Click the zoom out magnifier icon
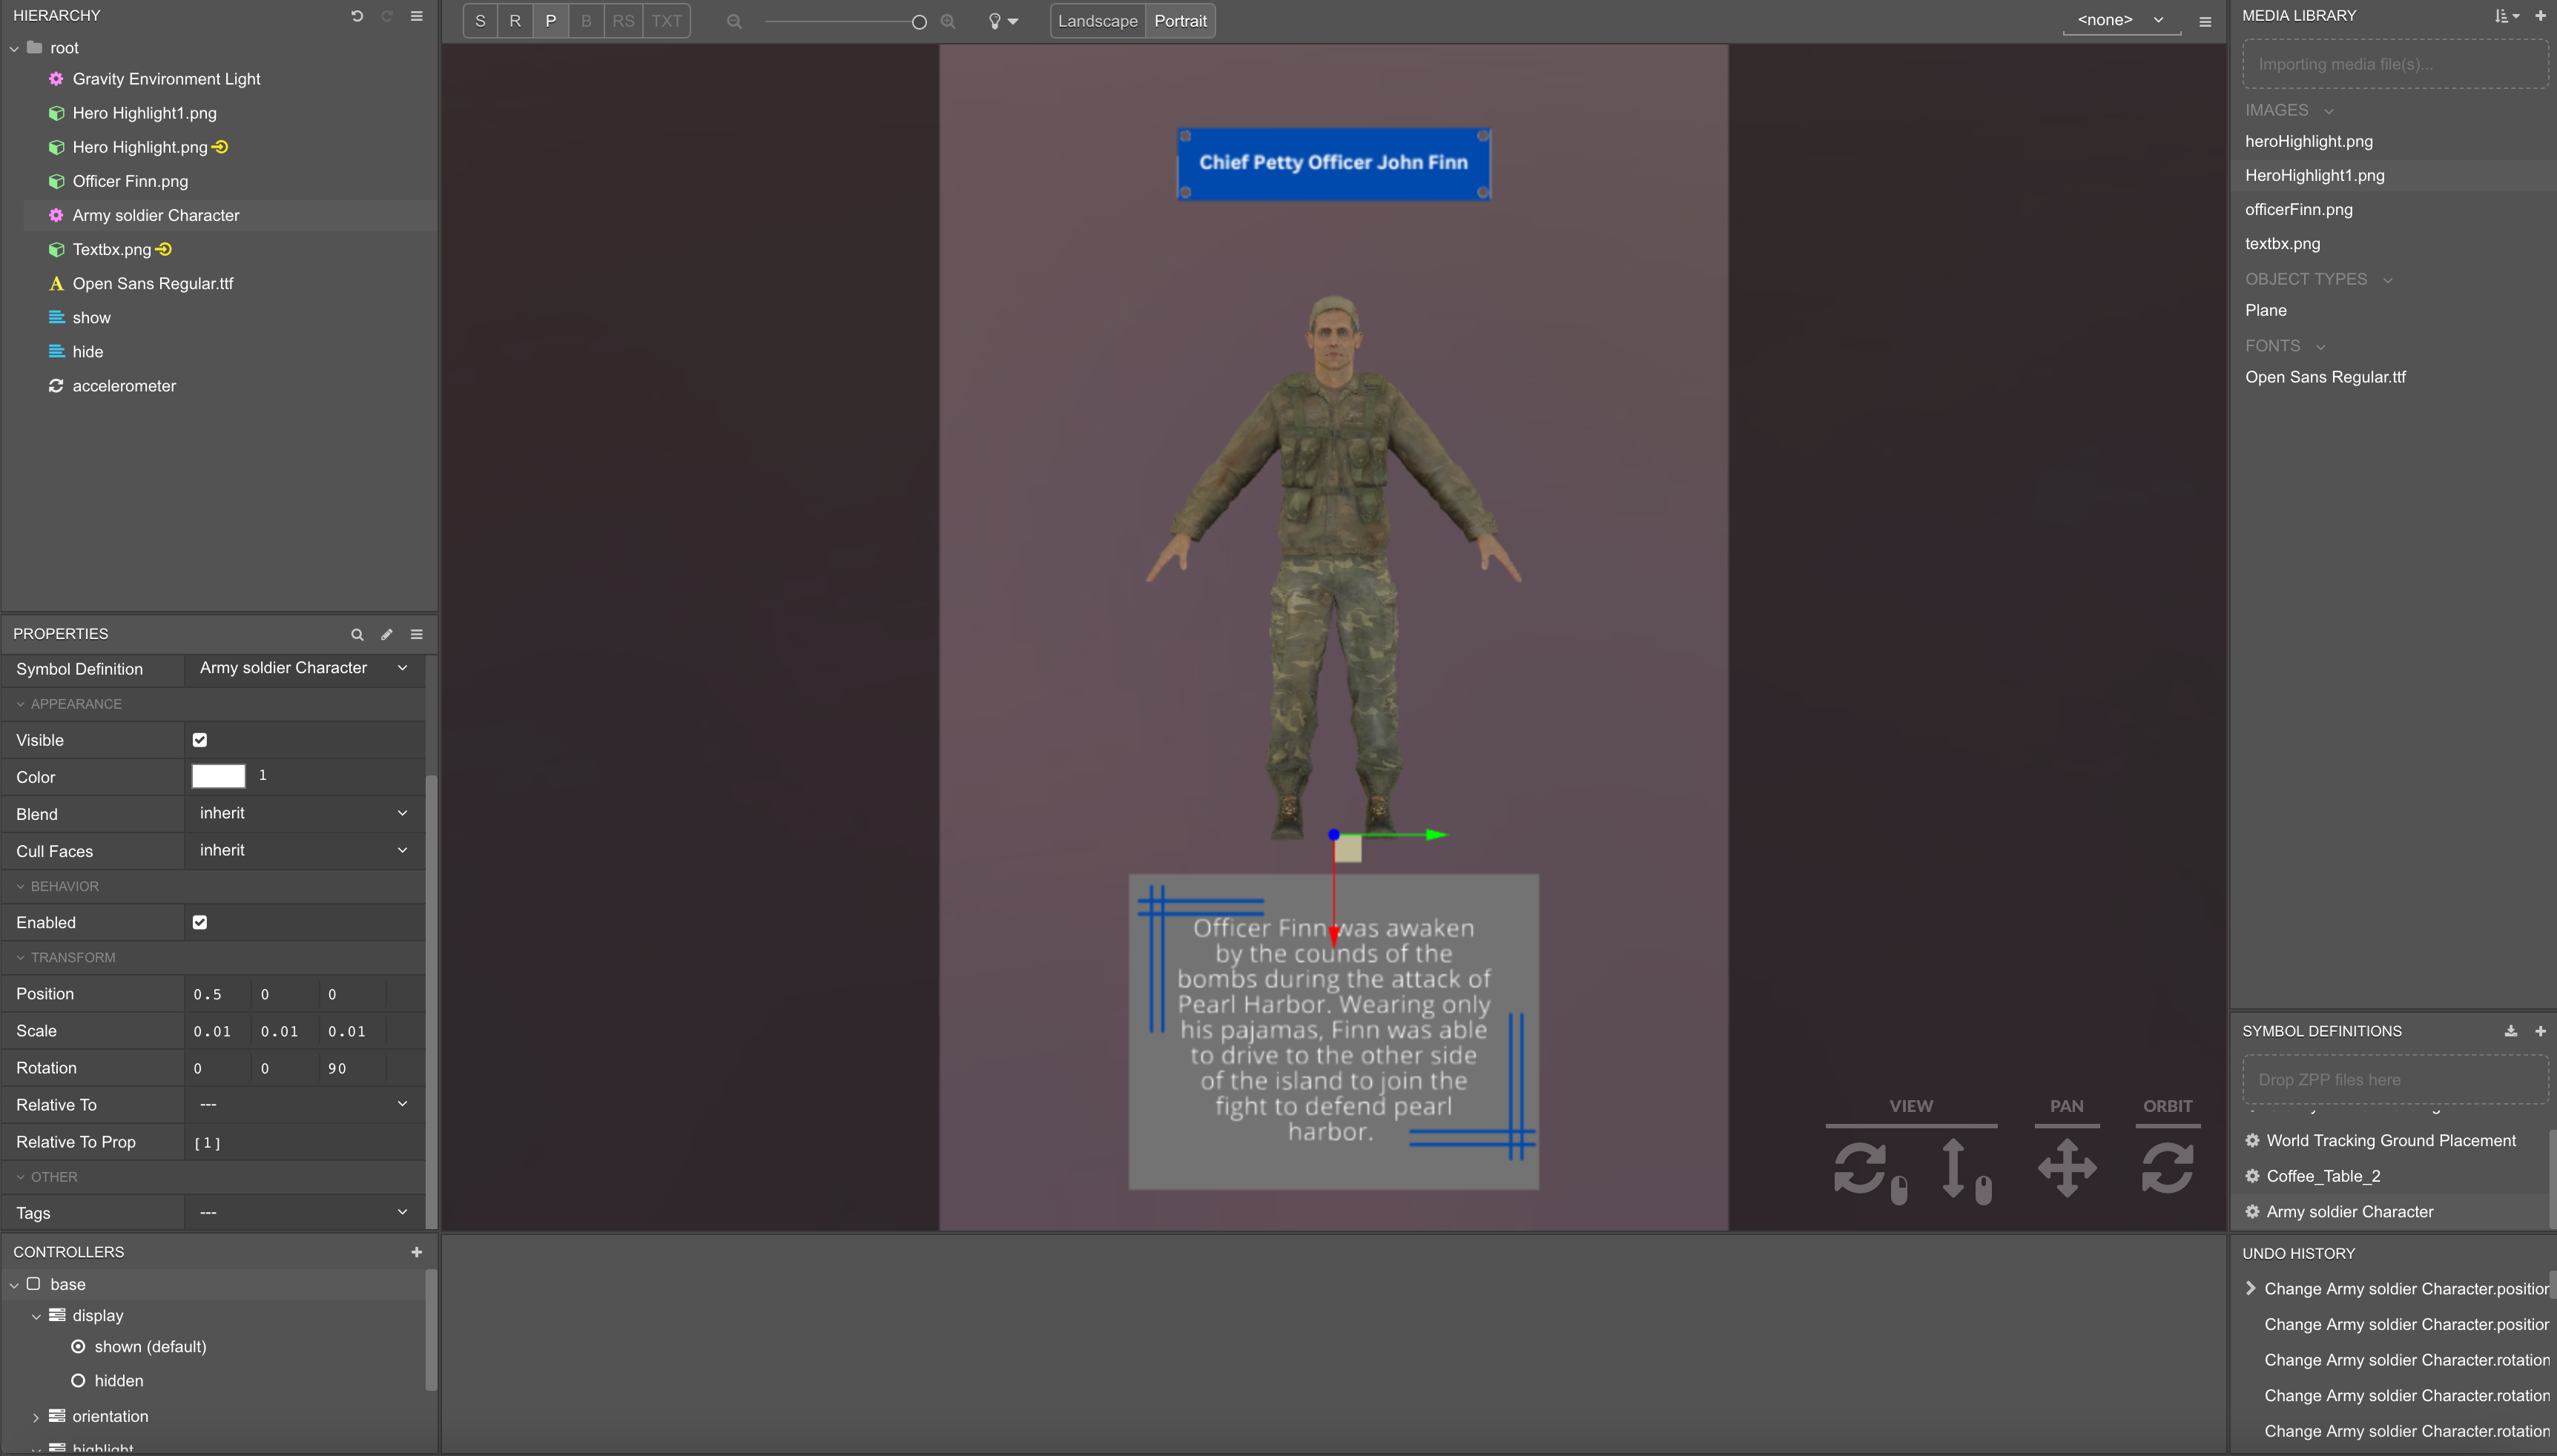 point(734,21)
